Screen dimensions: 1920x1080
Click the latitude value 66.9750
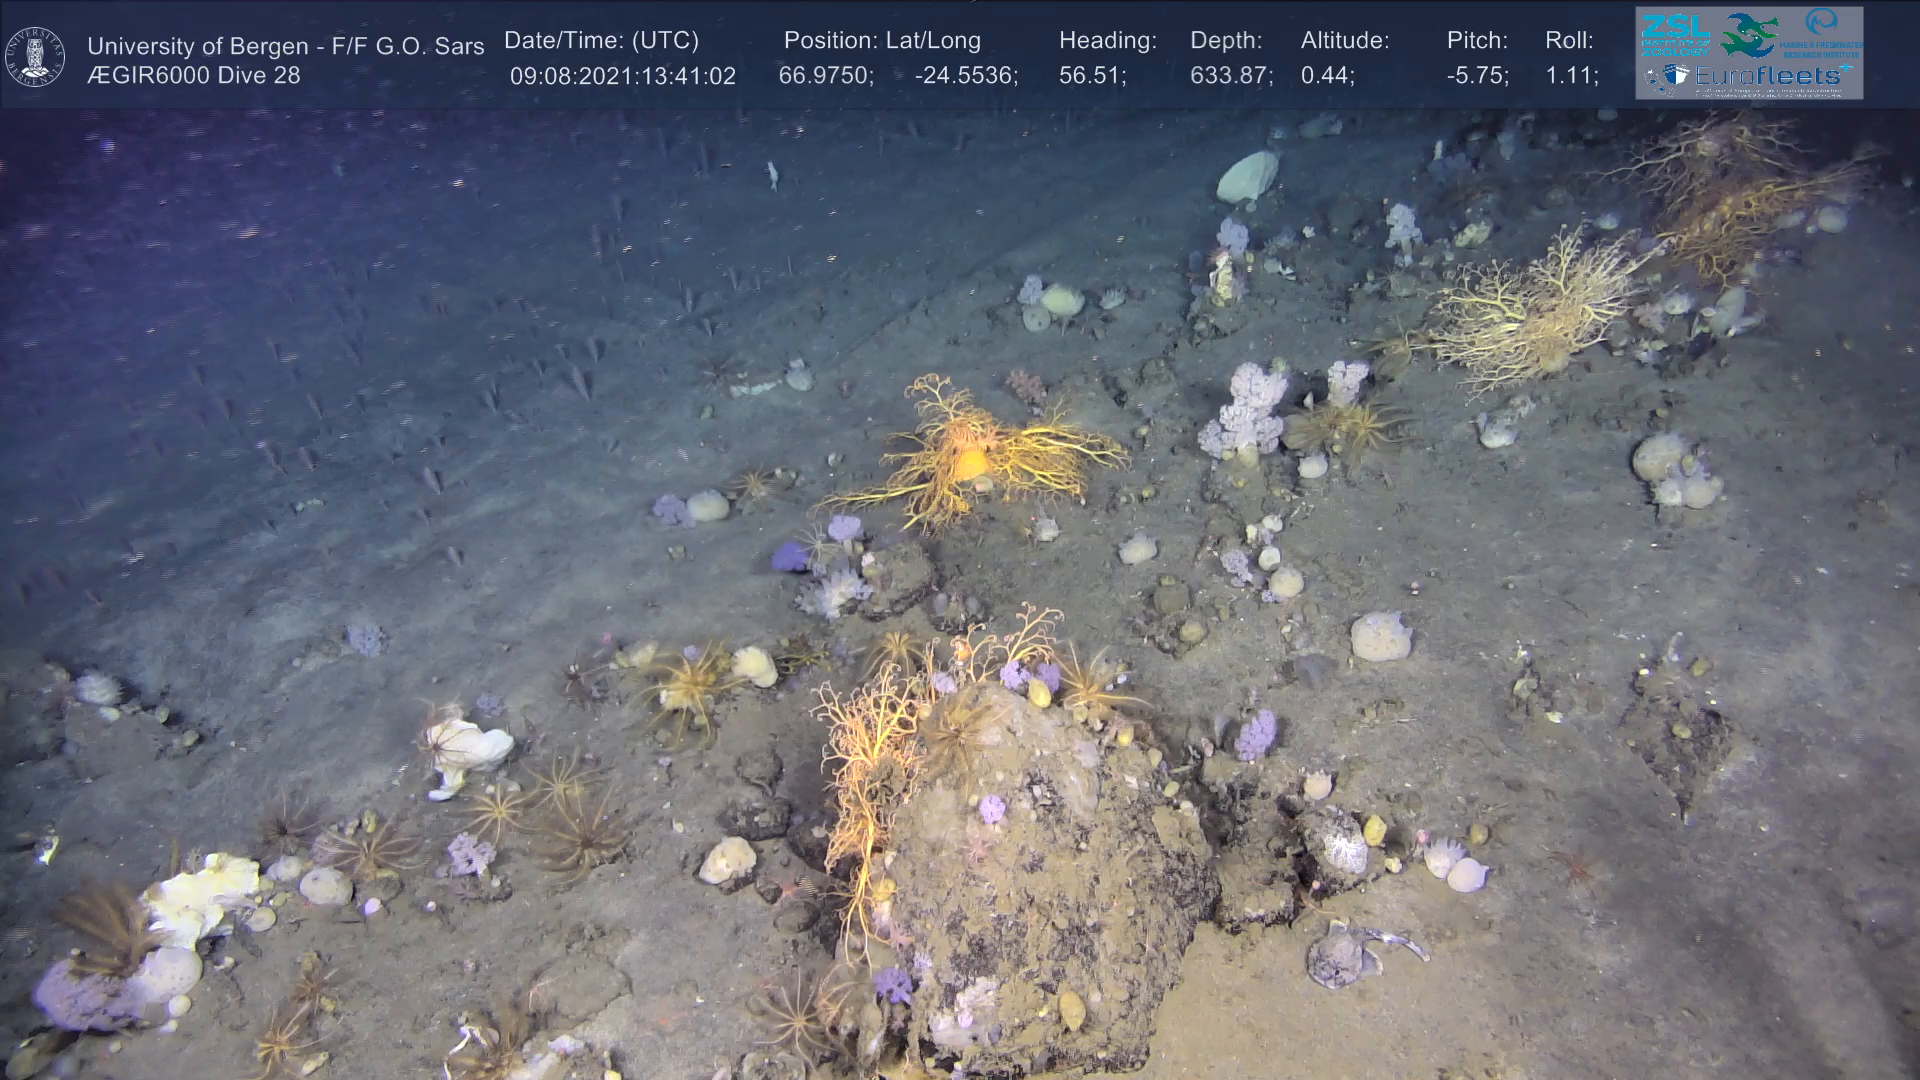825,76
